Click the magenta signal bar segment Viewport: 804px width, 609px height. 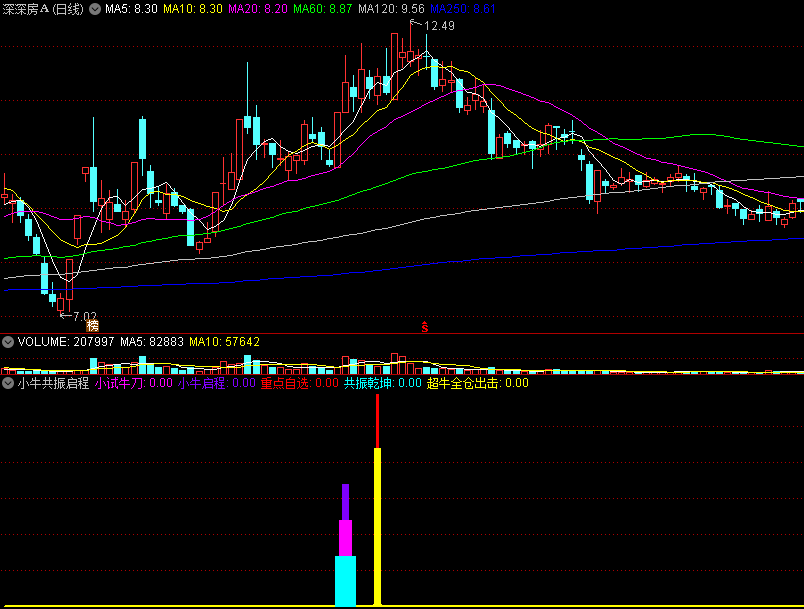[346, 538]
